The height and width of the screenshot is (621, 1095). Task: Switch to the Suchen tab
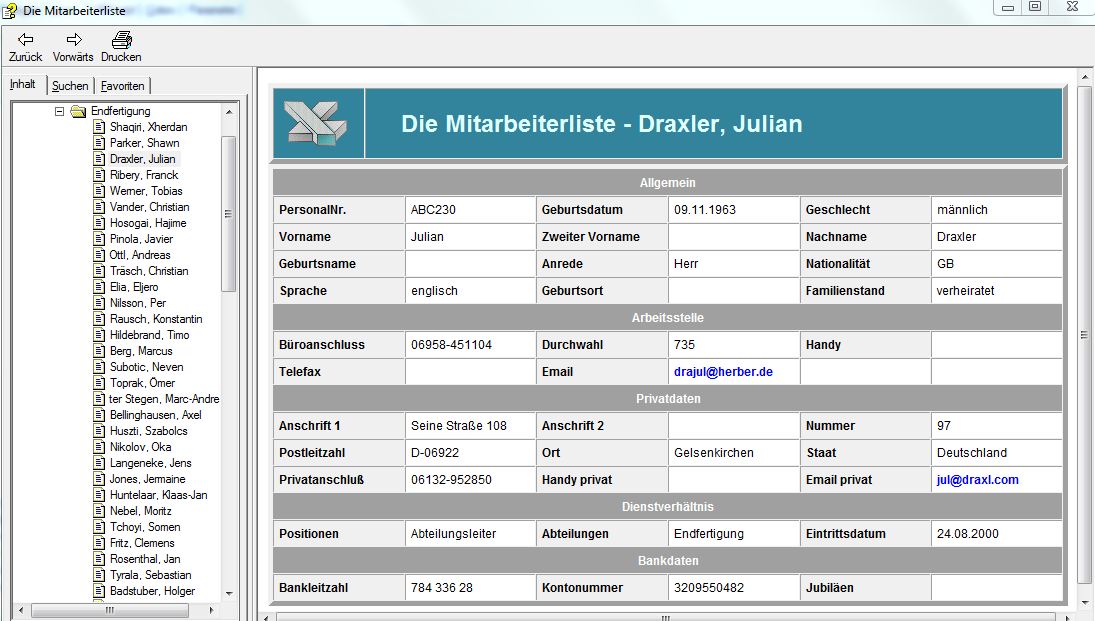point(70,86)
